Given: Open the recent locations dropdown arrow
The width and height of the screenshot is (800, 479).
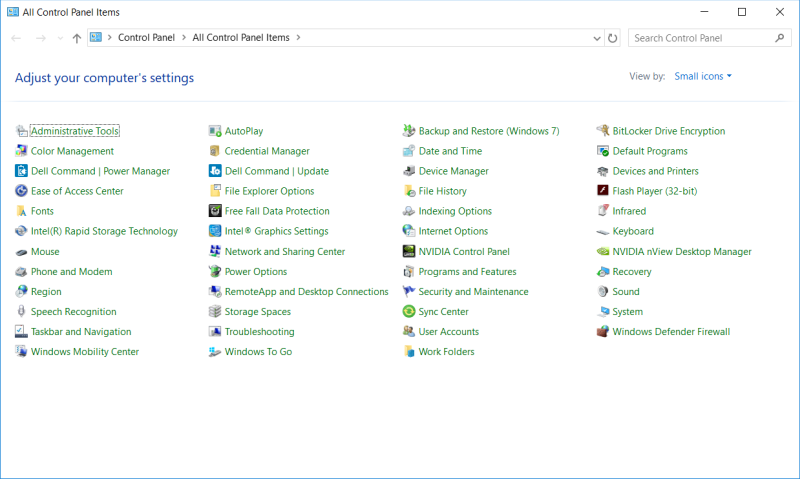Looking at the screenshot, I should pyautogui.click(x=60, y=38).
